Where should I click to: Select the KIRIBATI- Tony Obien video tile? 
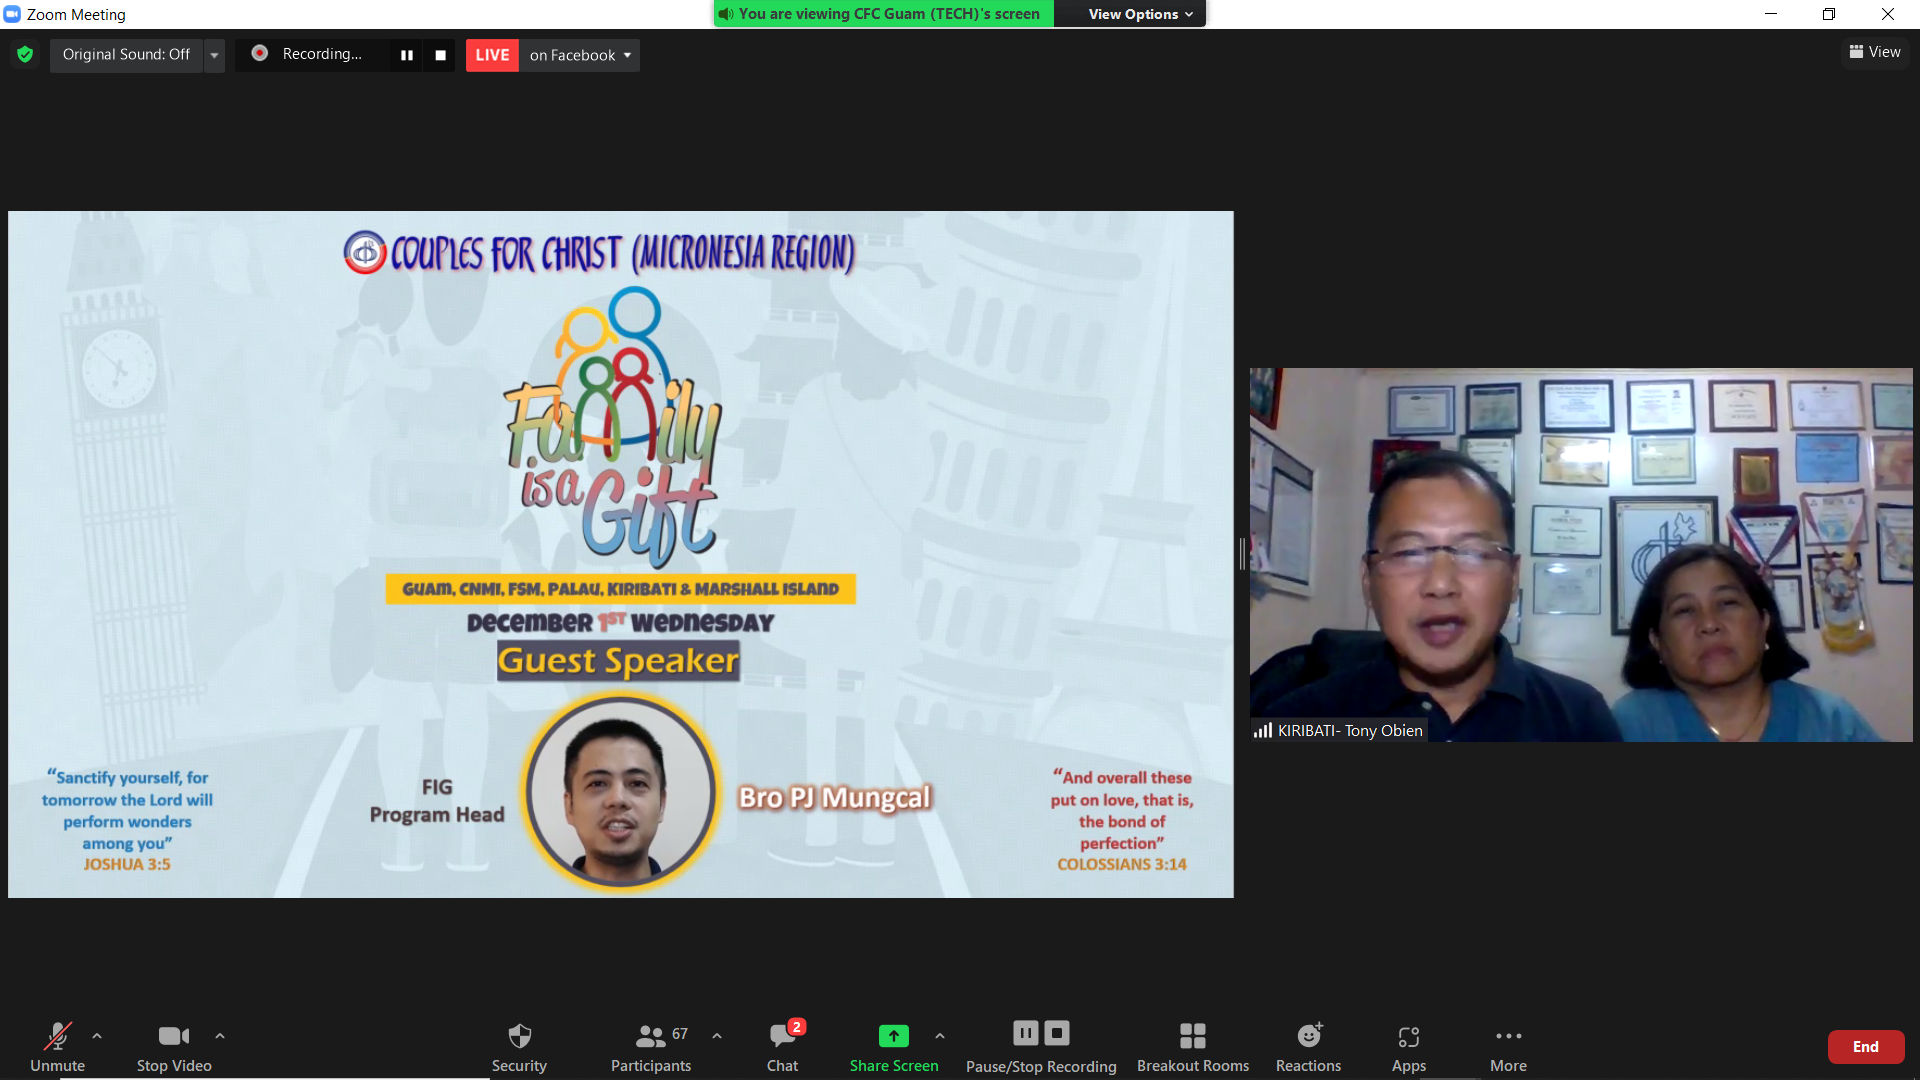coord(1581,555)
